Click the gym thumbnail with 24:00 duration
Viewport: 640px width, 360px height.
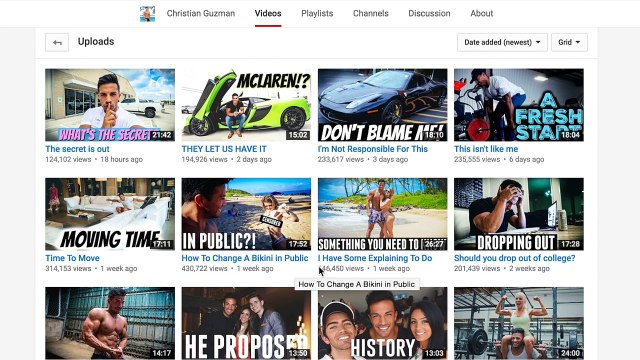tap(519, 323)
